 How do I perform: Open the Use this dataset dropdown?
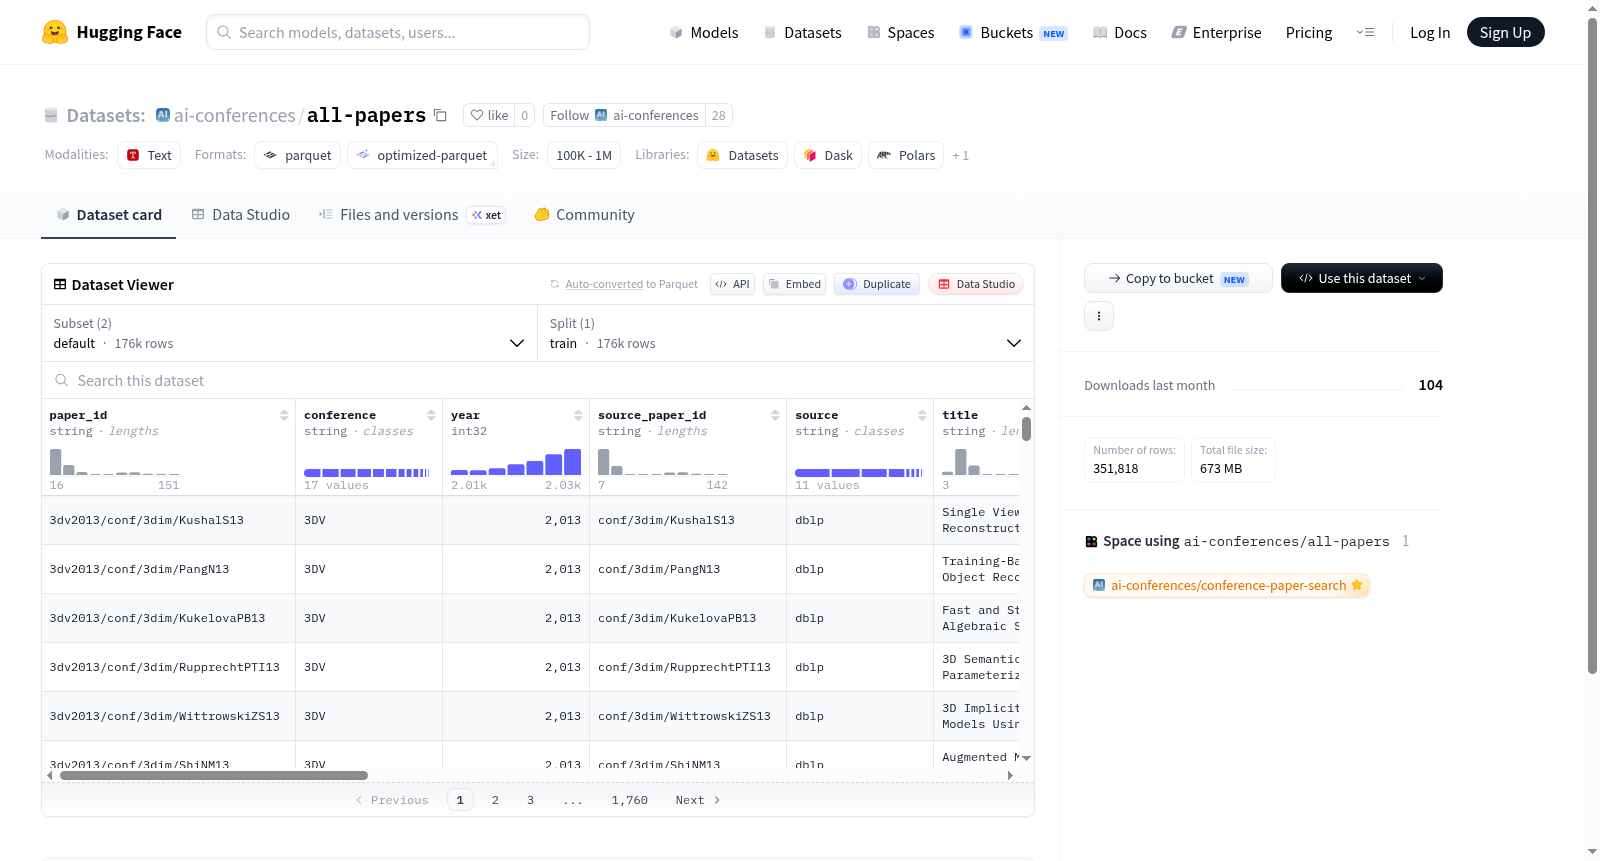(1362, 278)
